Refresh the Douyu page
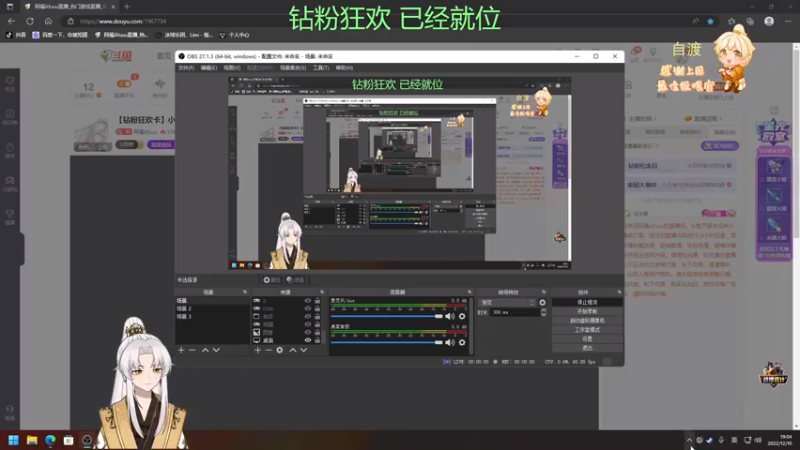Screen dimensions: 800x450 [30, 21]
